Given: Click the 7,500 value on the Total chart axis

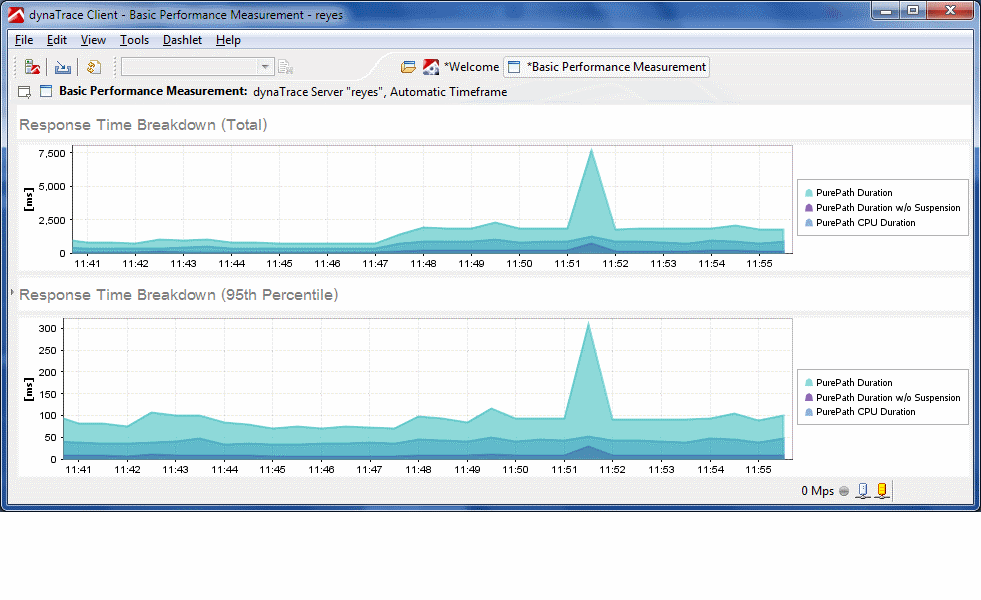Looking at the screenshot, I should (x=52, y=153).
